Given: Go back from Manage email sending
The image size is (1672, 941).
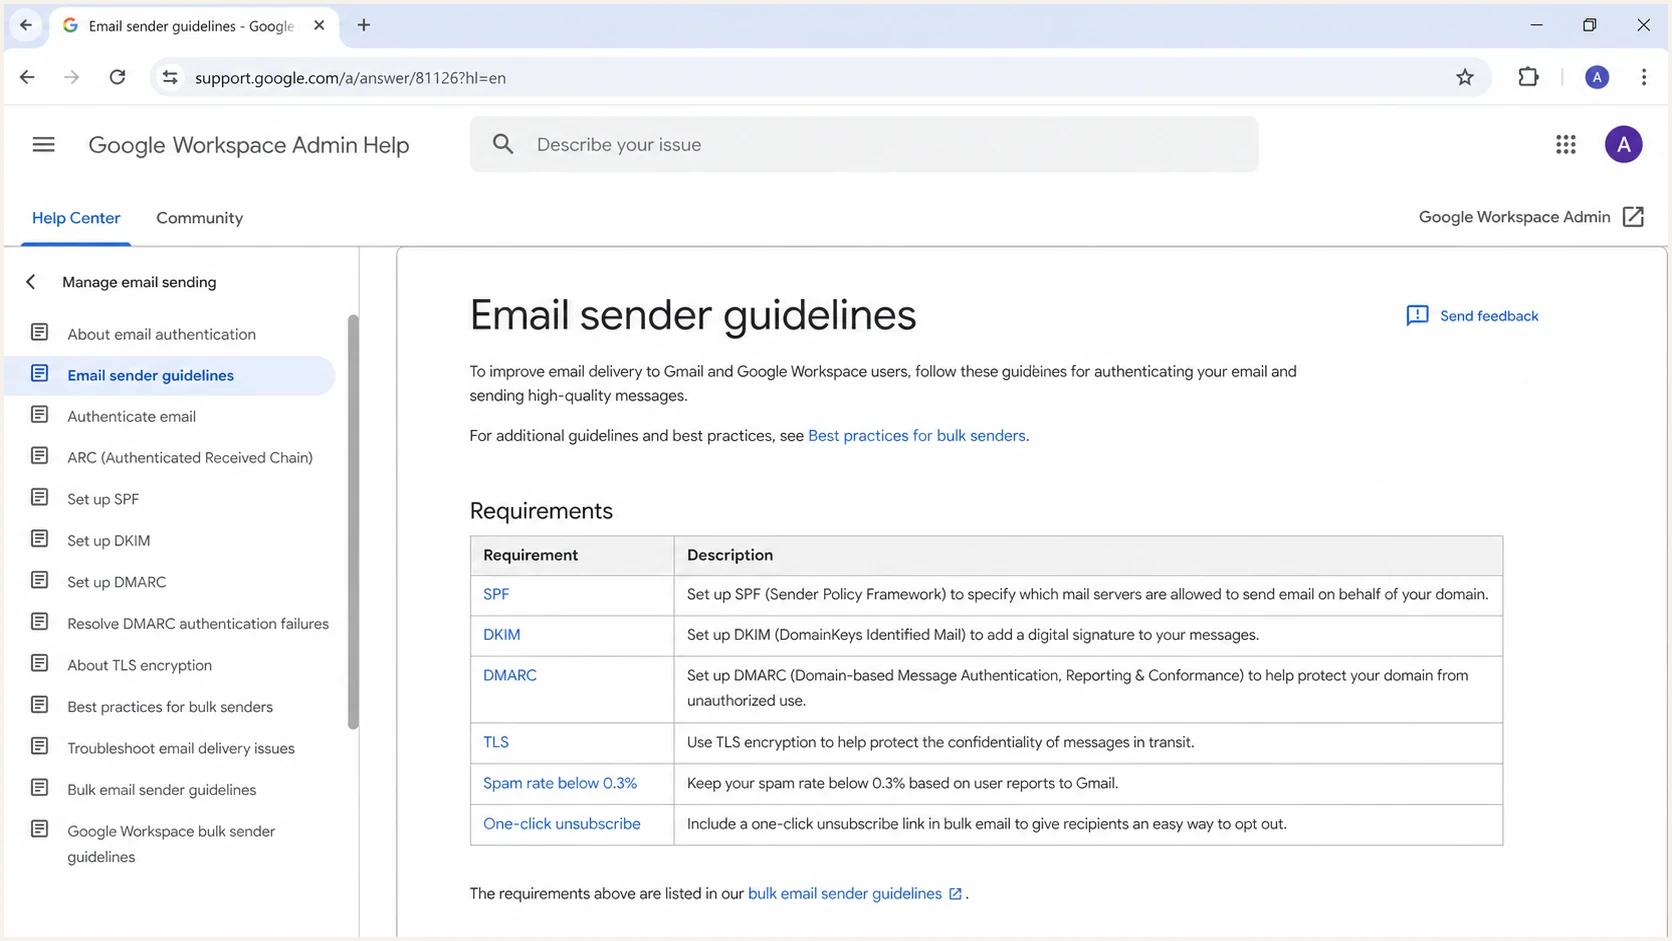Looking at the screenshot, I should (31, 282).
